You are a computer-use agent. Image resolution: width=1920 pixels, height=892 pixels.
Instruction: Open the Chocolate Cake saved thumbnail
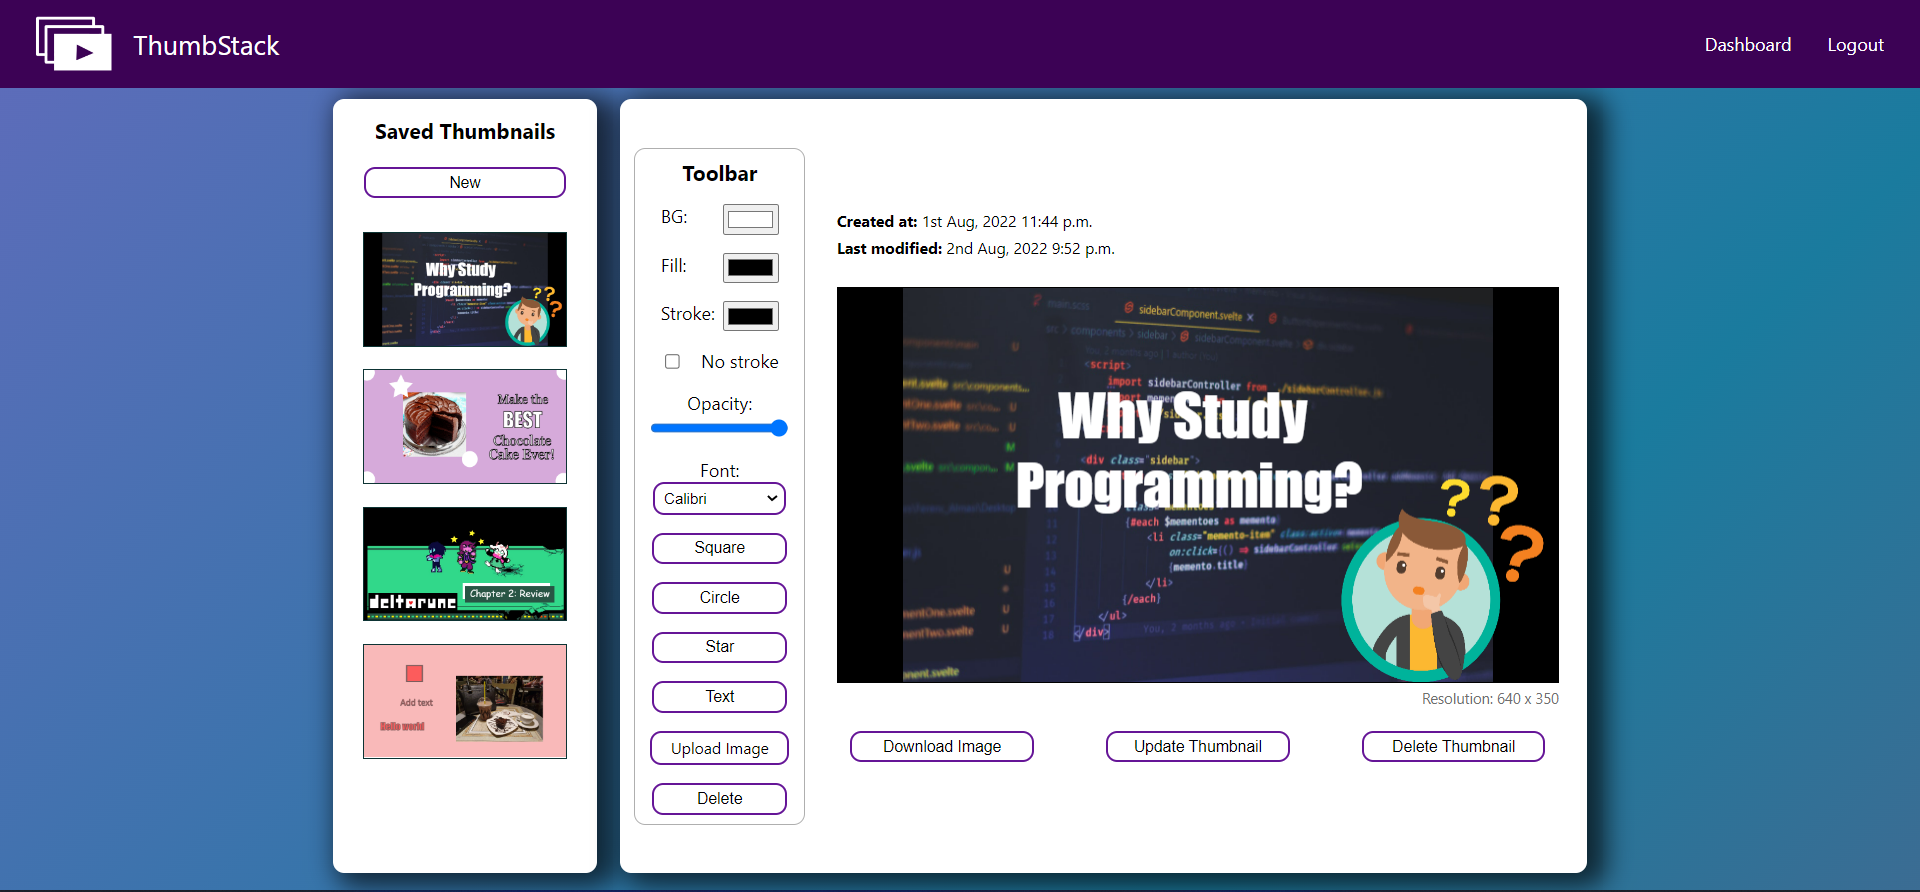pos(465,427)
